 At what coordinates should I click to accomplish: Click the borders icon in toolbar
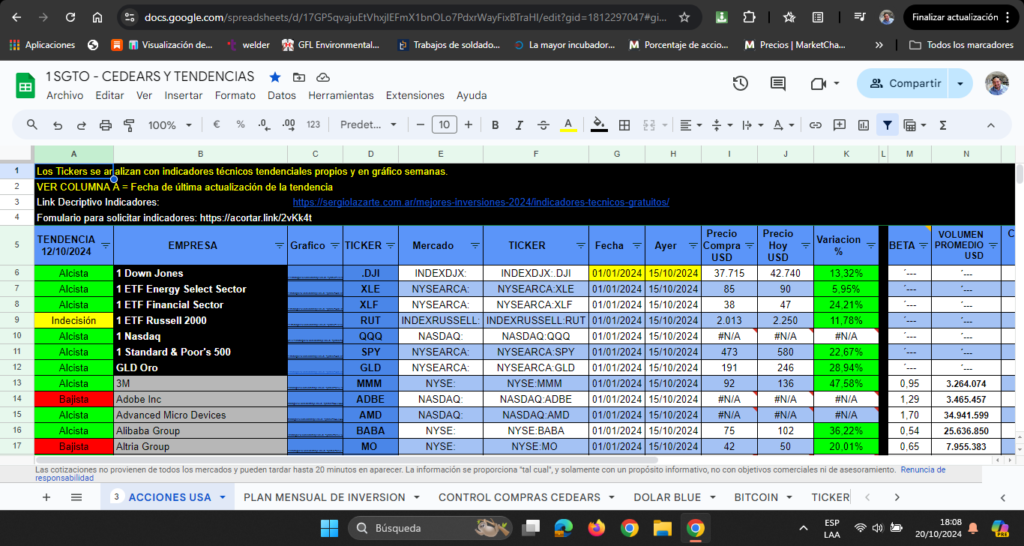click(624, 125)
